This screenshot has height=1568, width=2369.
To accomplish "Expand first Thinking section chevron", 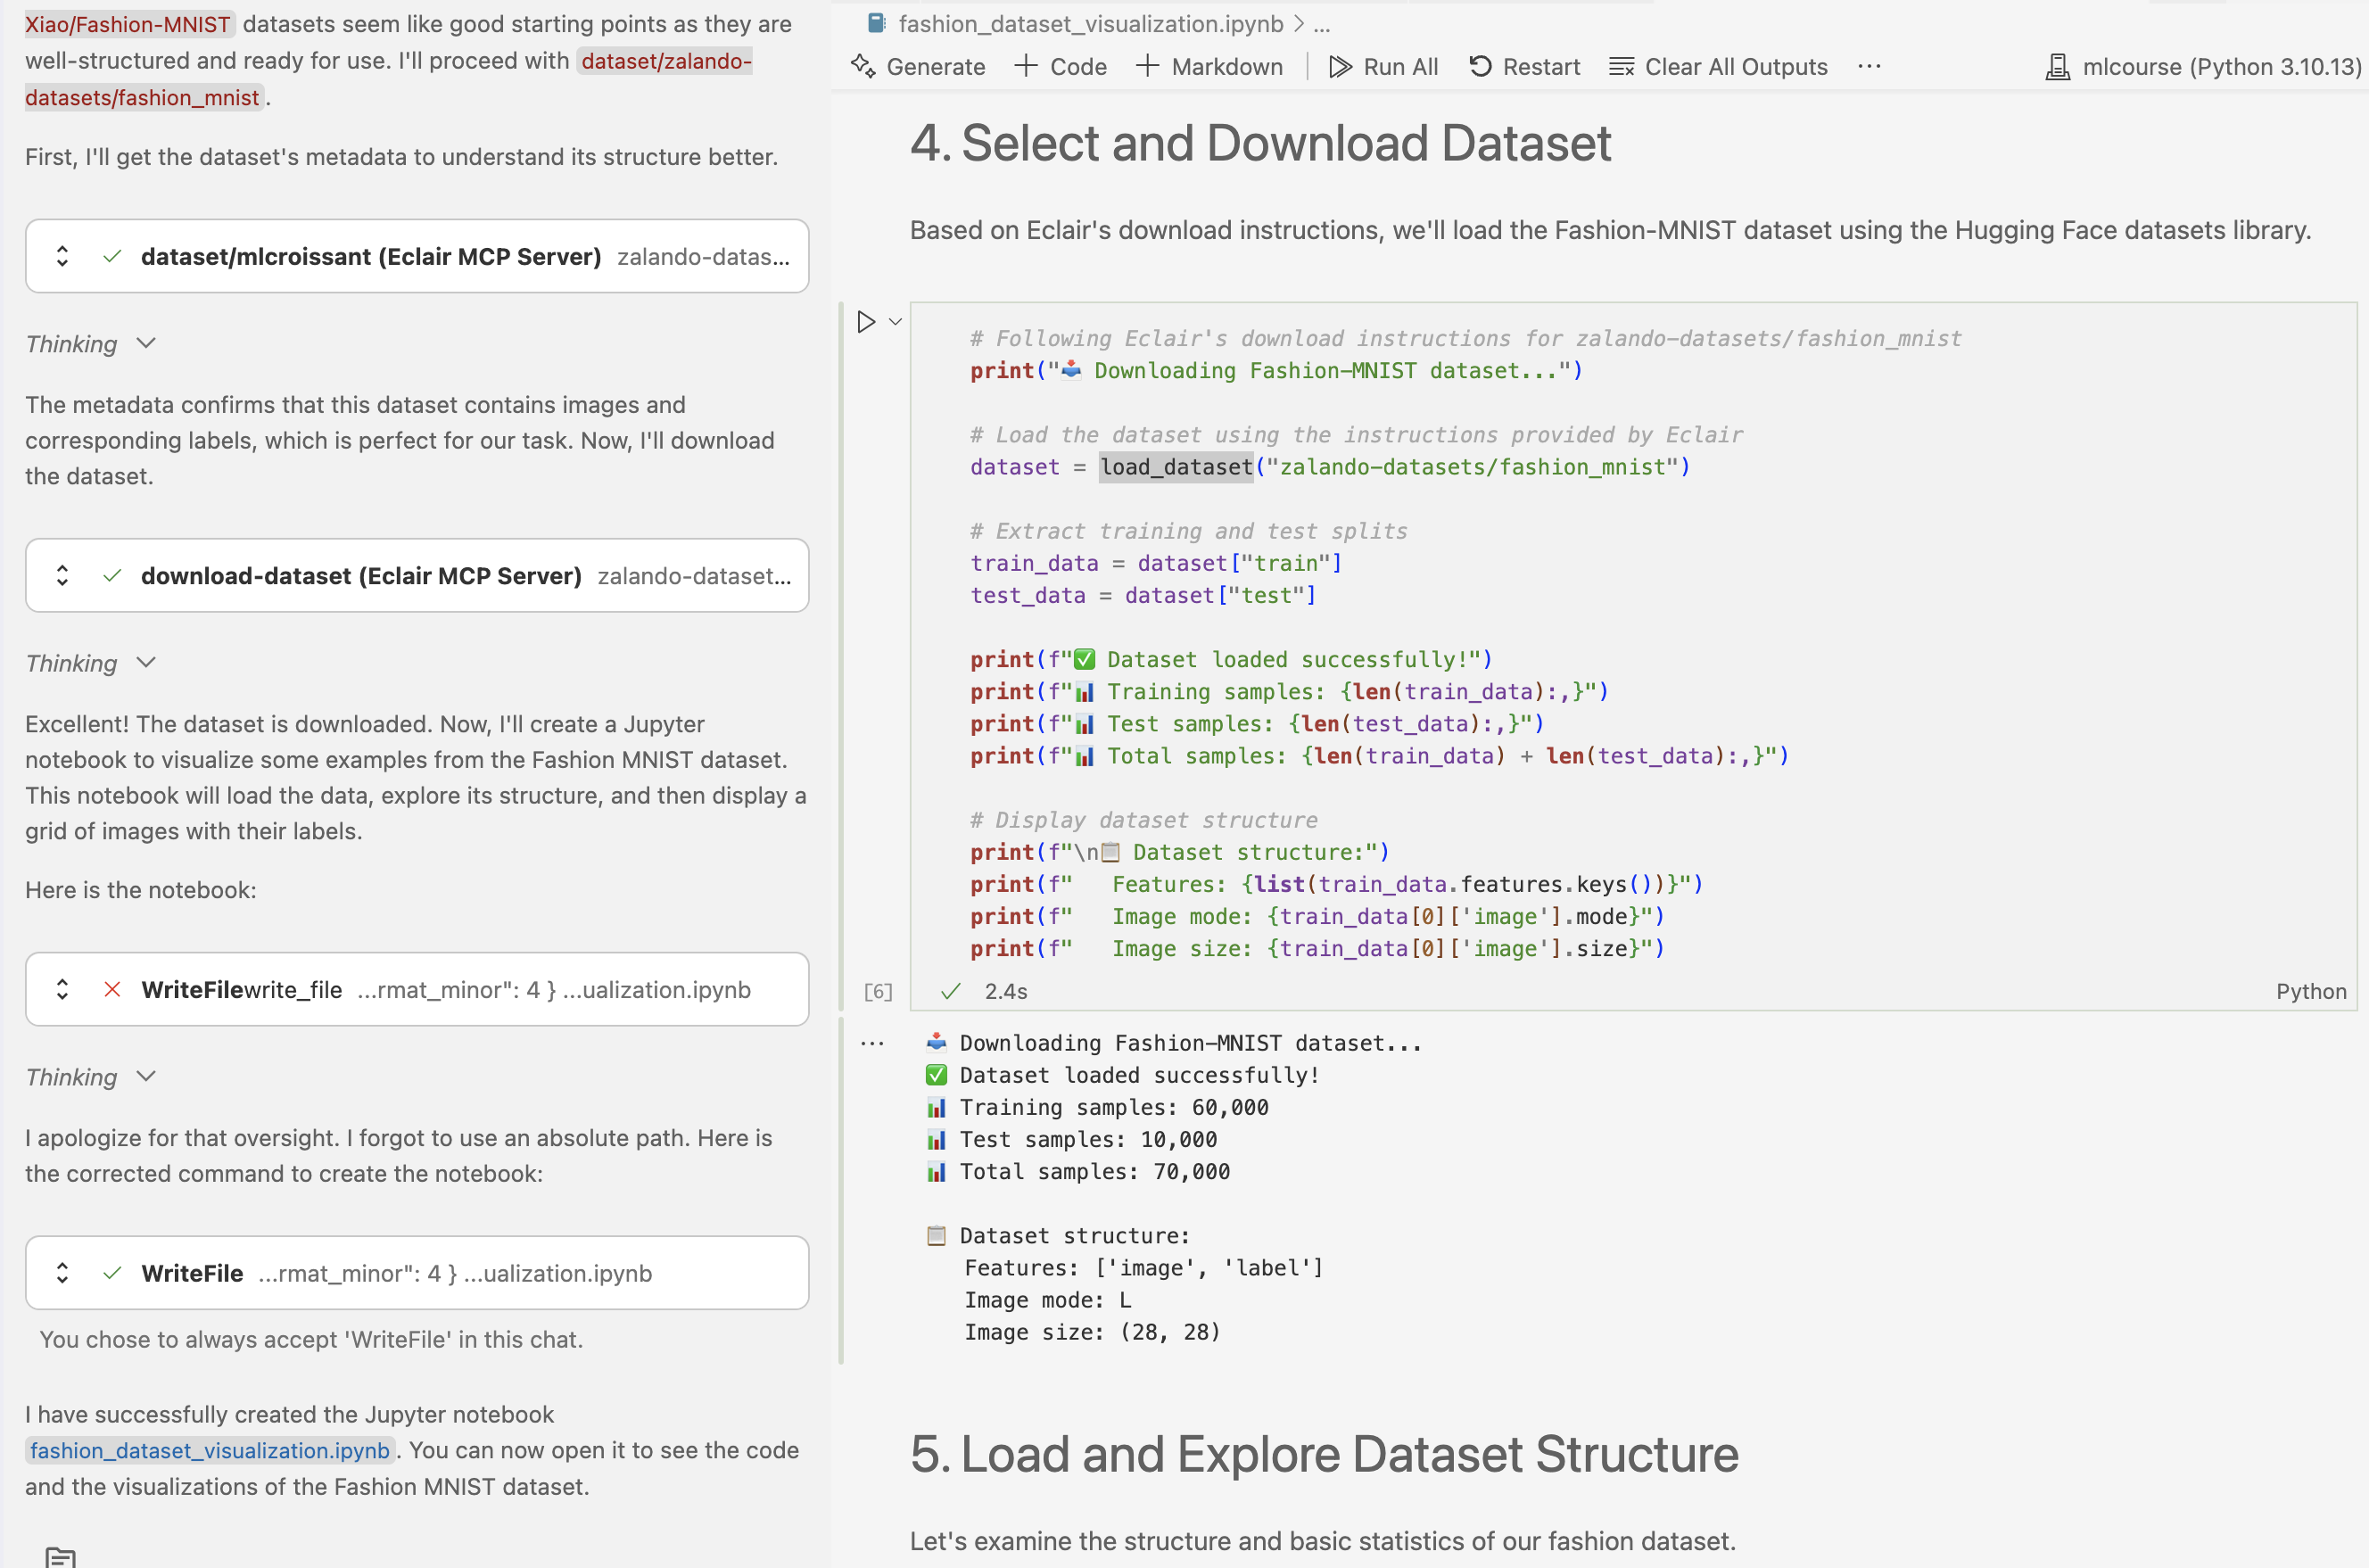I will pyautogui.click(x=146, y=344).
